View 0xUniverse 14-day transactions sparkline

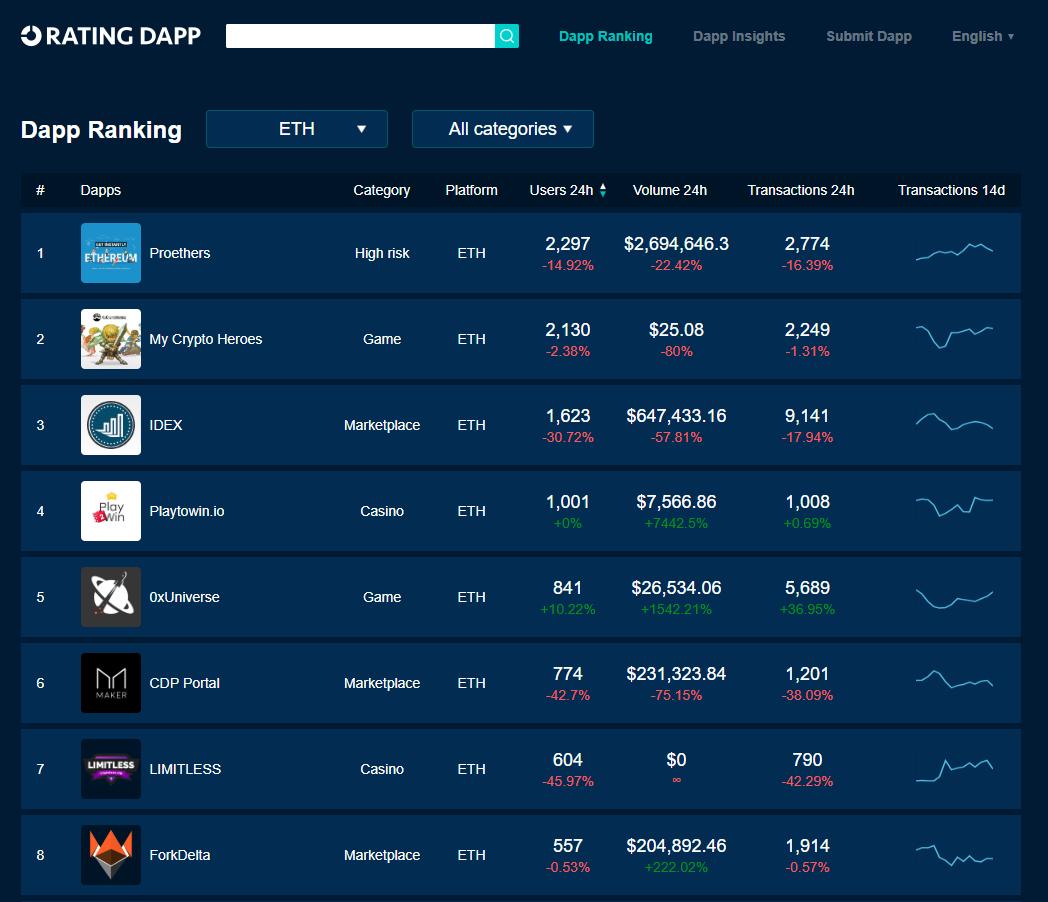pos(954,599)
